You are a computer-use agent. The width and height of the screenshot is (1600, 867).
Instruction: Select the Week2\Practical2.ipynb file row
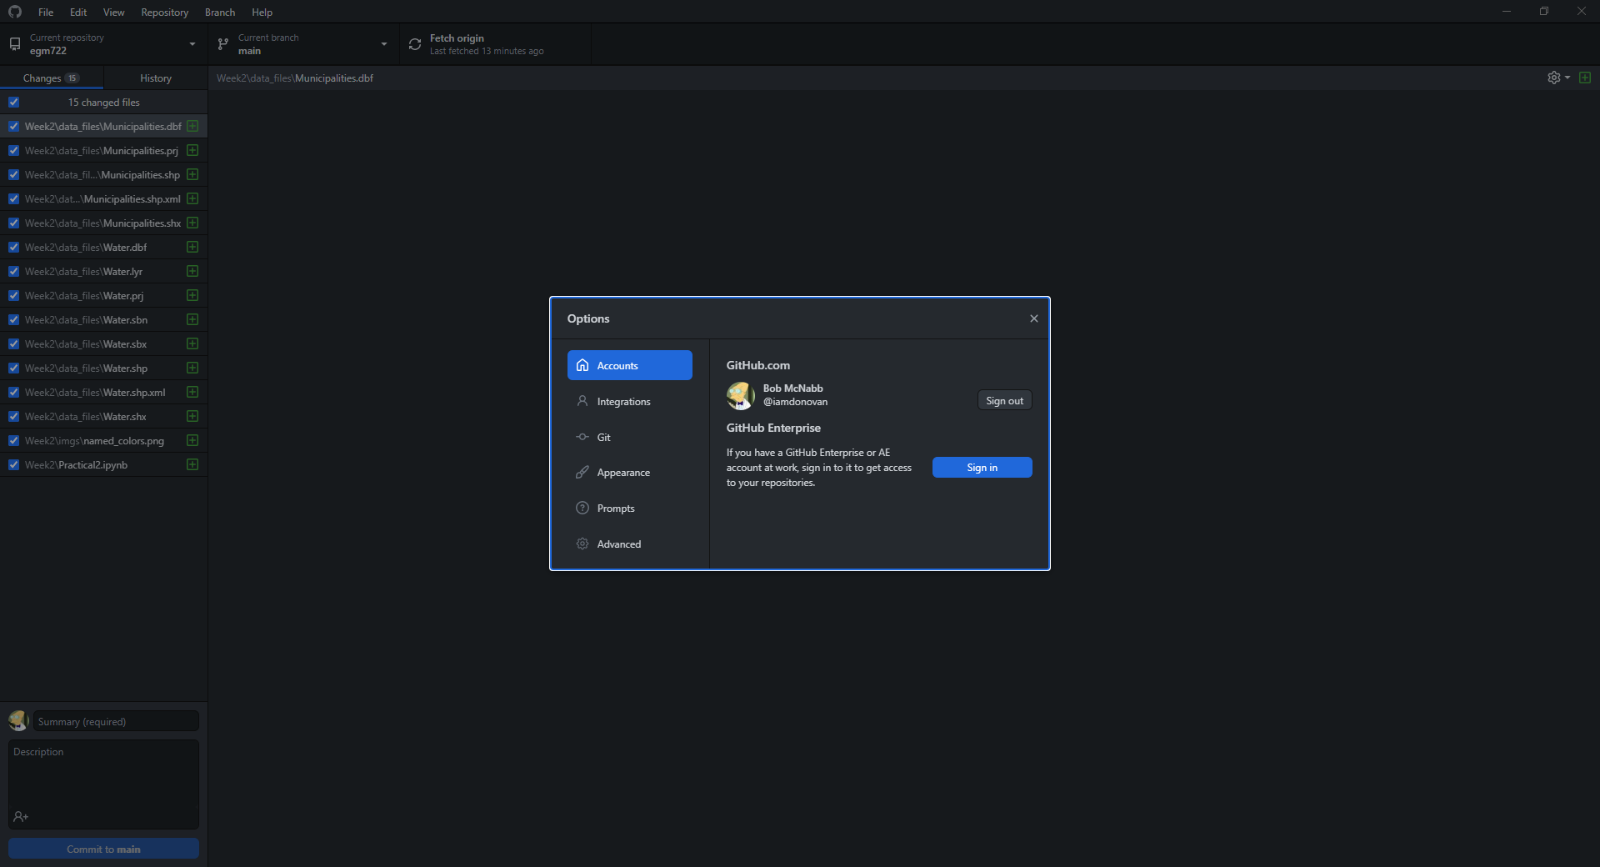tap(104, 465)
